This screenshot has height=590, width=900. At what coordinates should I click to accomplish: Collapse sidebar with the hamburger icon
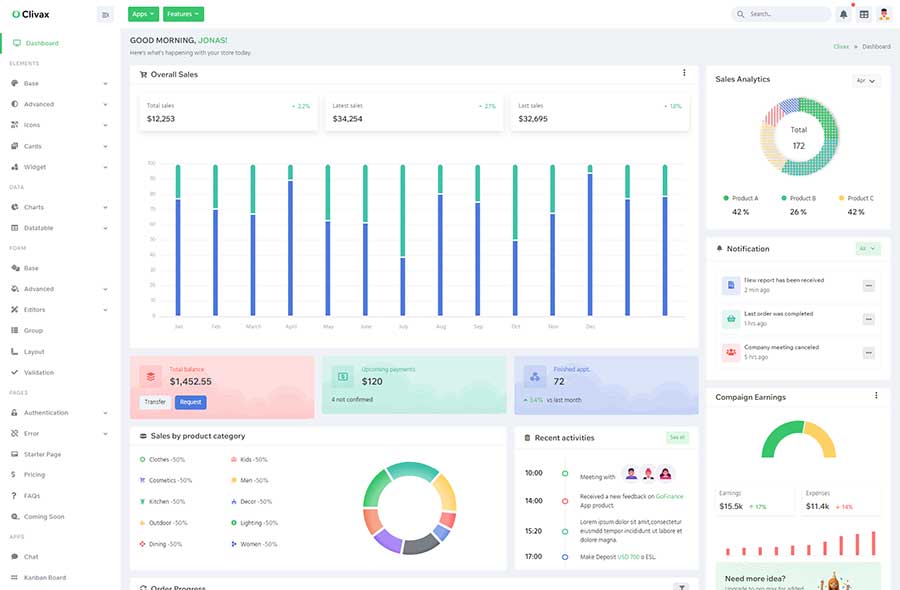click(x=105, y=15)
